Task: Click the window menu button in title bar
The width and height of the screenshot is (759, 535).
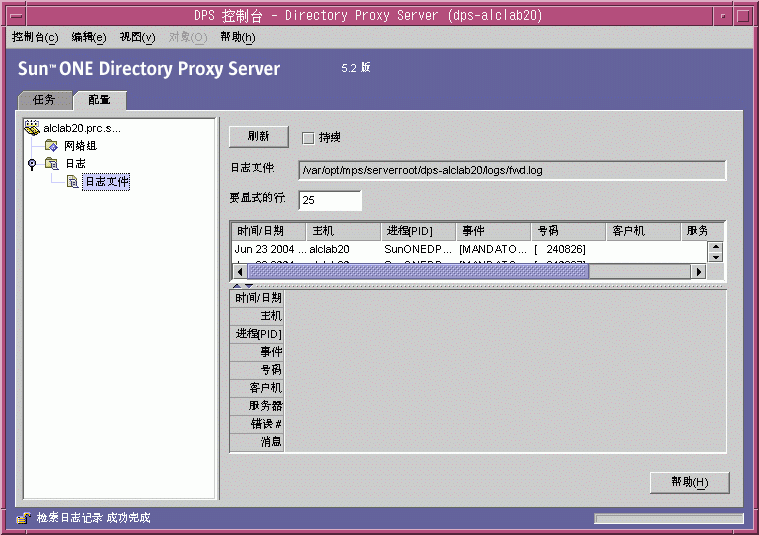Action: (17, 16)
